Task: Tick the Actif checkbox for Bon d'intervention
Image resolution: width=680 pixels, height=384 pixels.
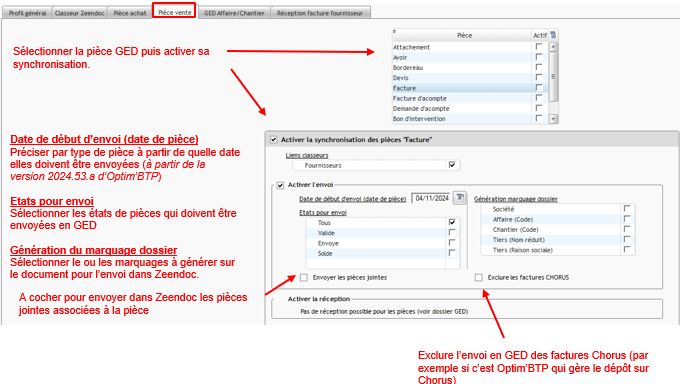Action: 539,118
